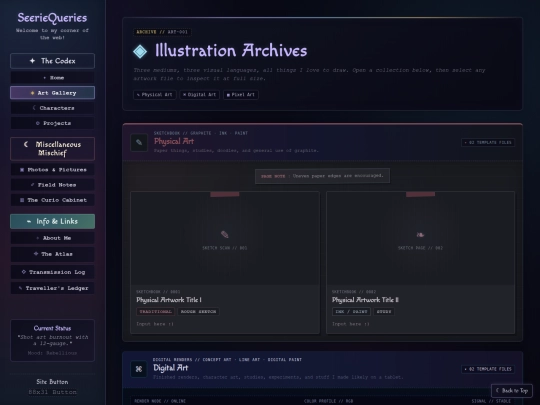Click the Digital Art section icon
The image size is (540, 405).
(x=139, y=369)
